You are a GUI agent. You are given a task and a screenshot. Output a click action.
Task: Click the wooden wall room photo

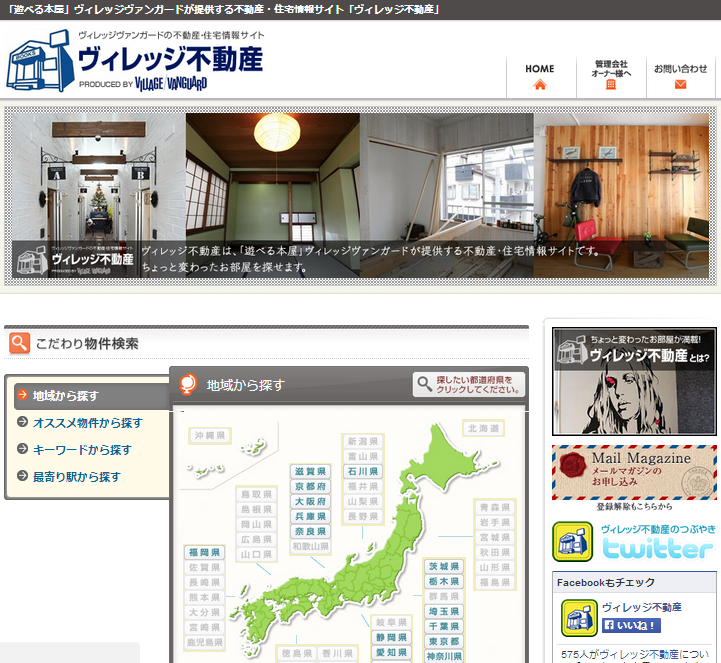621,195
